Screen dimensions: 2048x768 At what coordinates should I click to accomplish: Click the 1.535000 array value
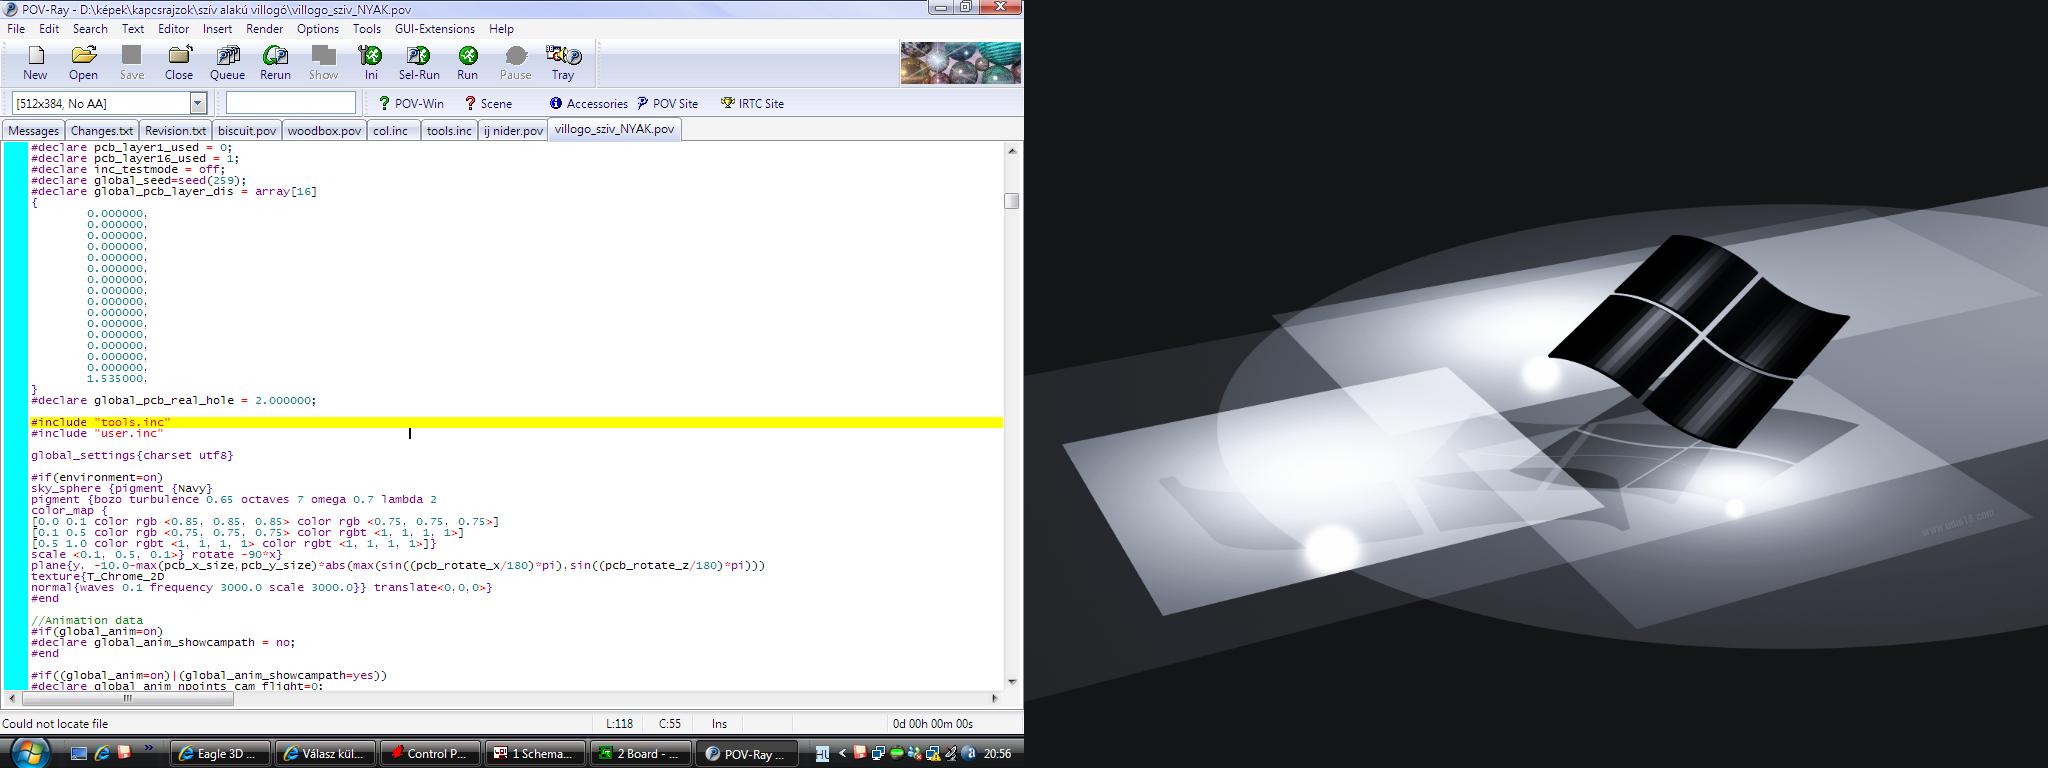point(116,379)
